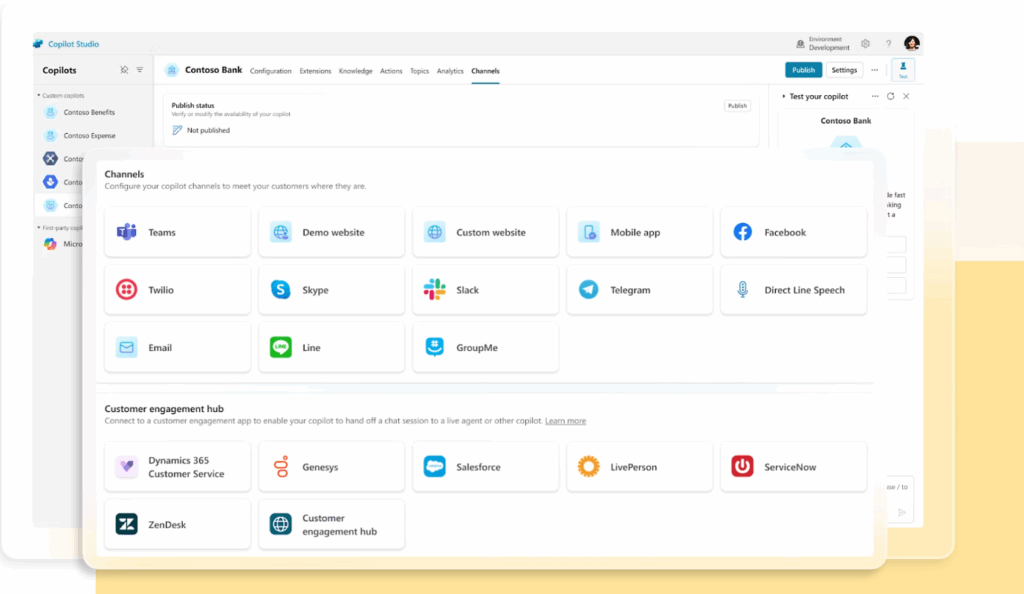
Task: Click the Skype channel icon
Action: pyautogui.click(x=281, y=290)
